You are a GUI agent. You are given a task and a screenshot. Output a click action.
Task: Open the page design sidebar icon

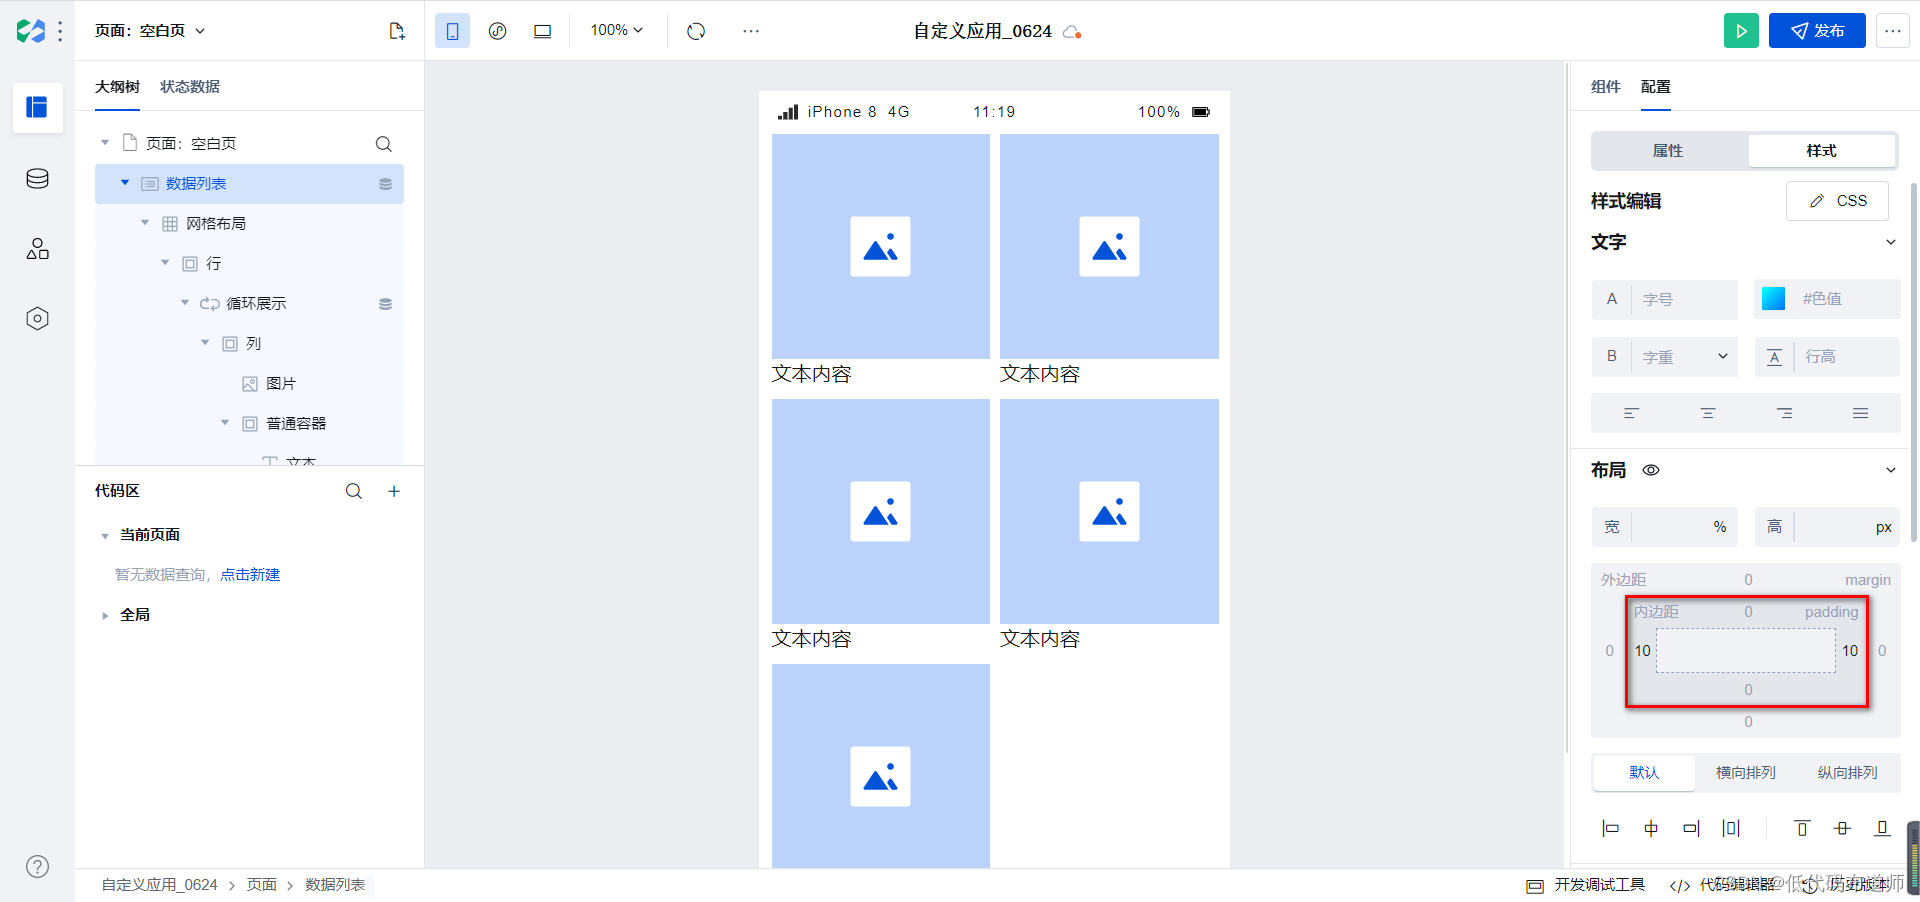[37, 107]
